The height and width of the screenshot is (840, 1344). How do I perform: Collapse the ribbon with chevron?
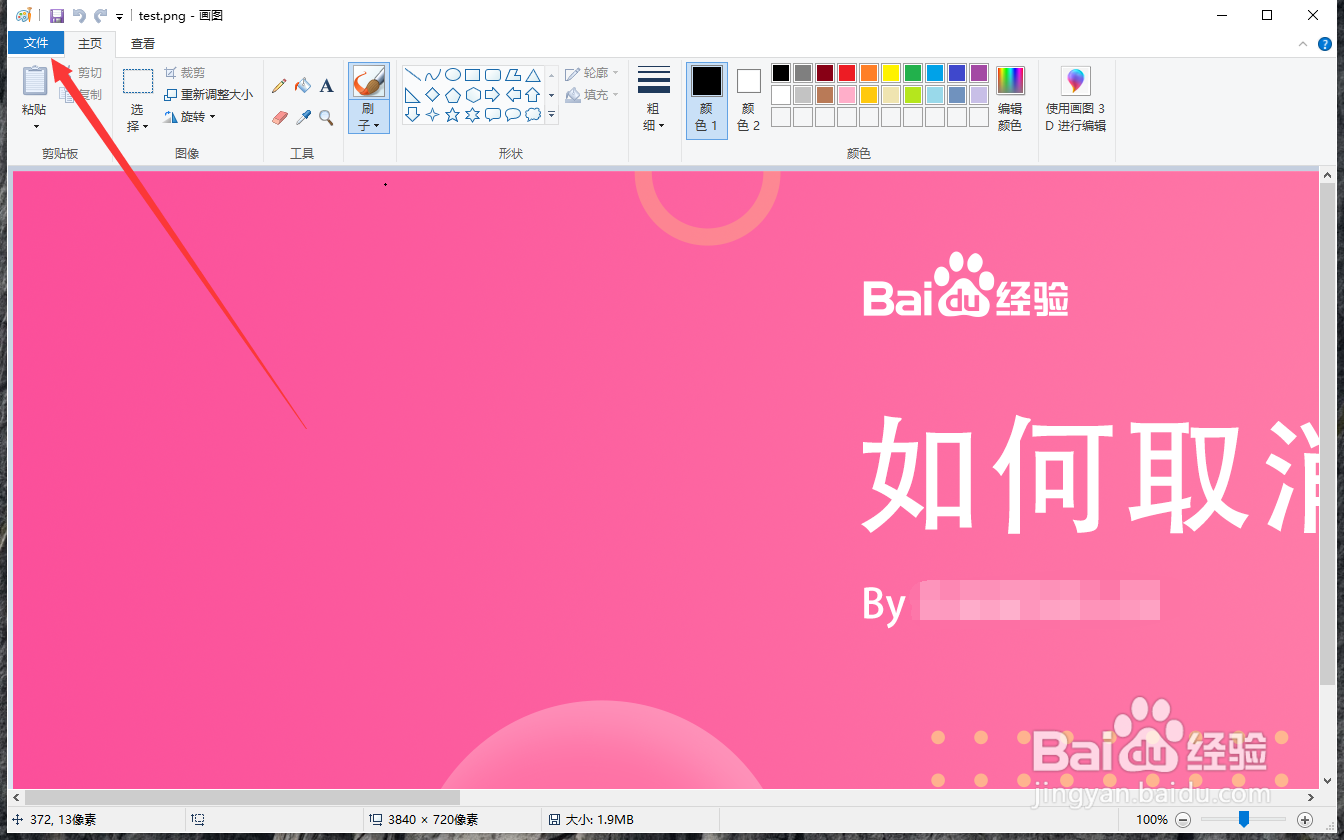[1302, 44]
